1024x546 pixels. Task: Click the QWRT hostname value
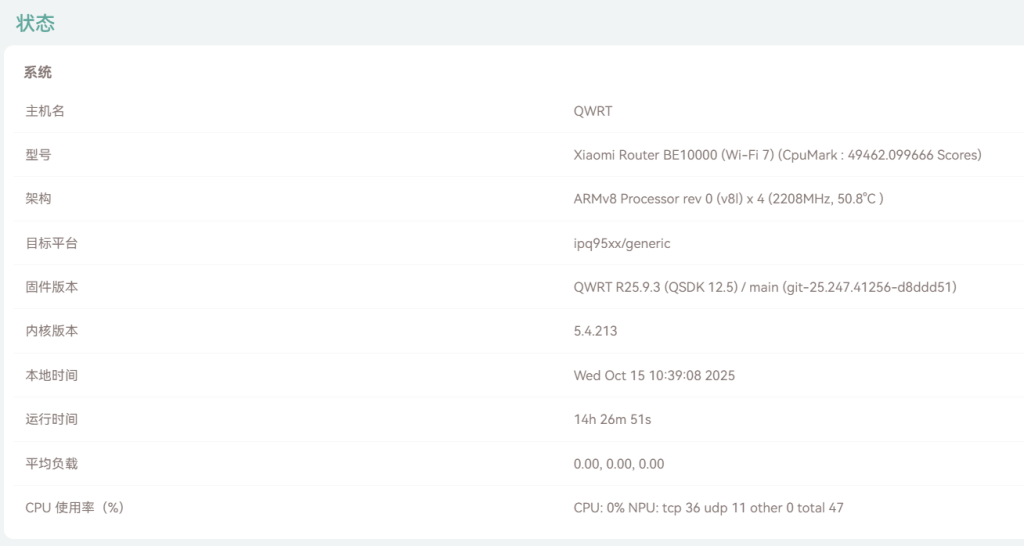point(592,111)
